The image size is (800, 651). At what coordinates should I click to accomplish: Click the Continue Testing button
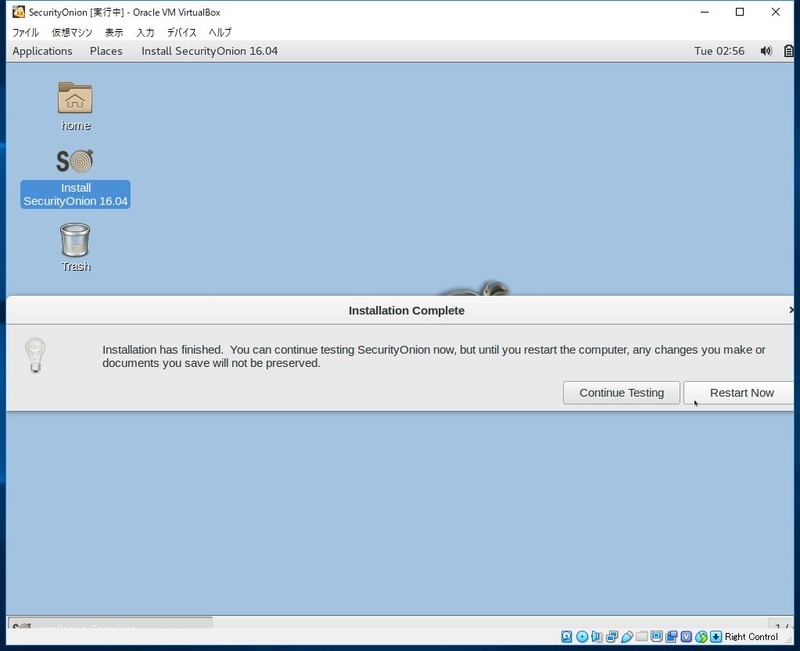pos(621,393)
